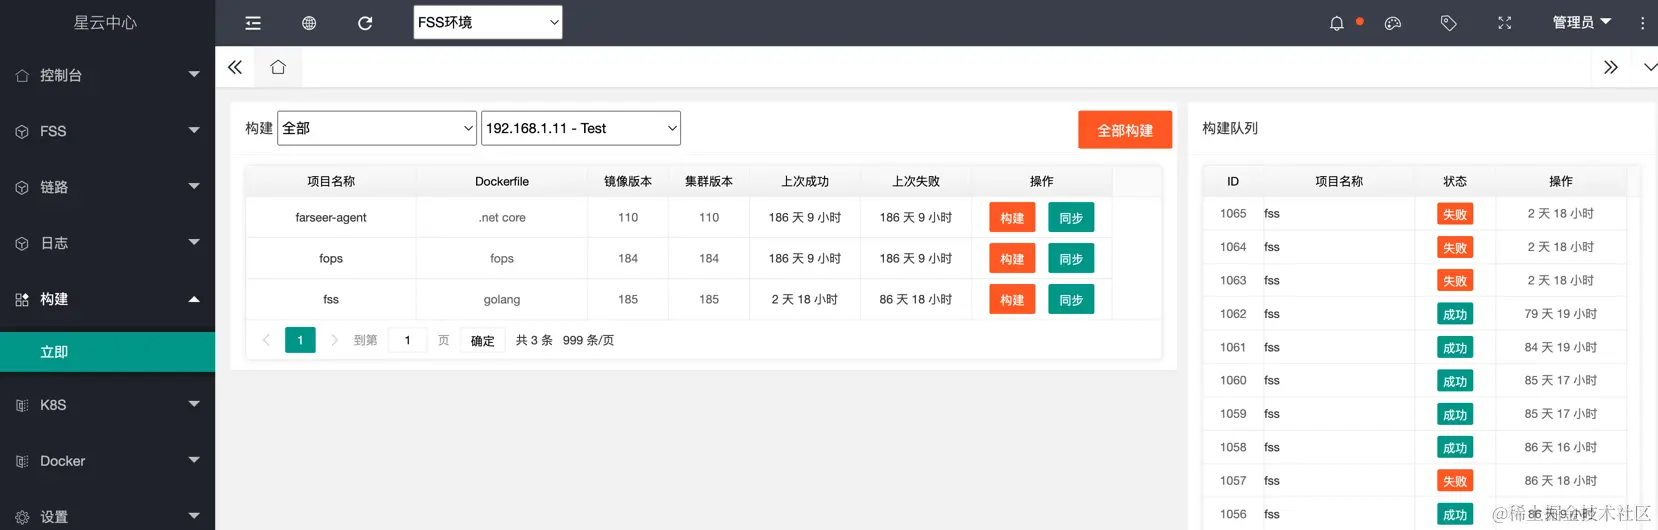
Task: Open the 192.168.1.11 - Test cluster dropdown
Action: (x=581, y=128)
